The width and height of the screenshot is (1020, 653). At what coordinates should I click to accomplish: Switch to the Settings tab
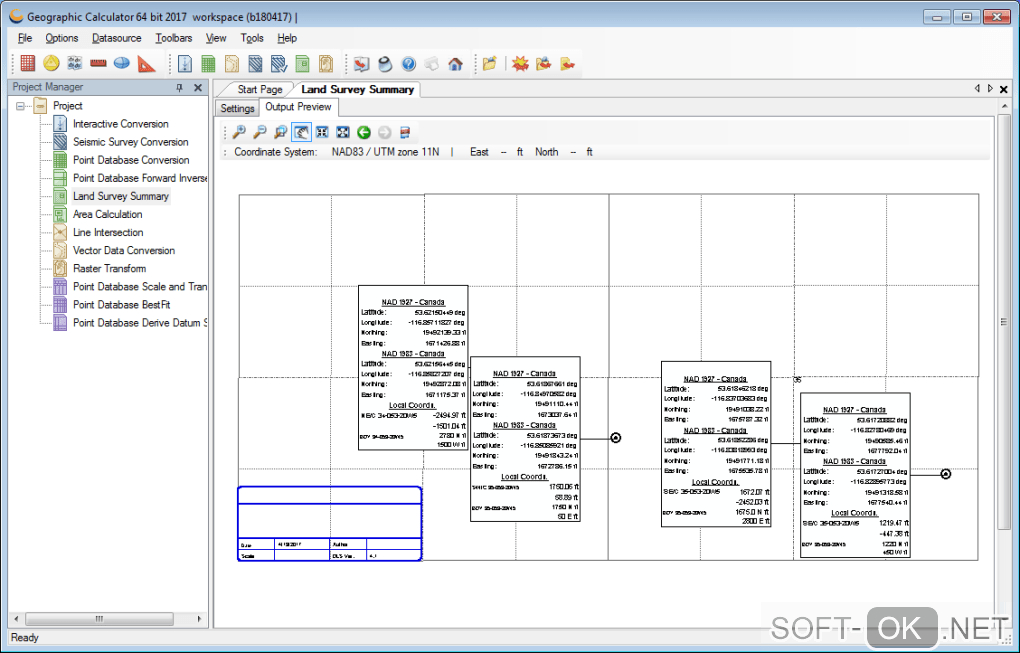point(237,108)
